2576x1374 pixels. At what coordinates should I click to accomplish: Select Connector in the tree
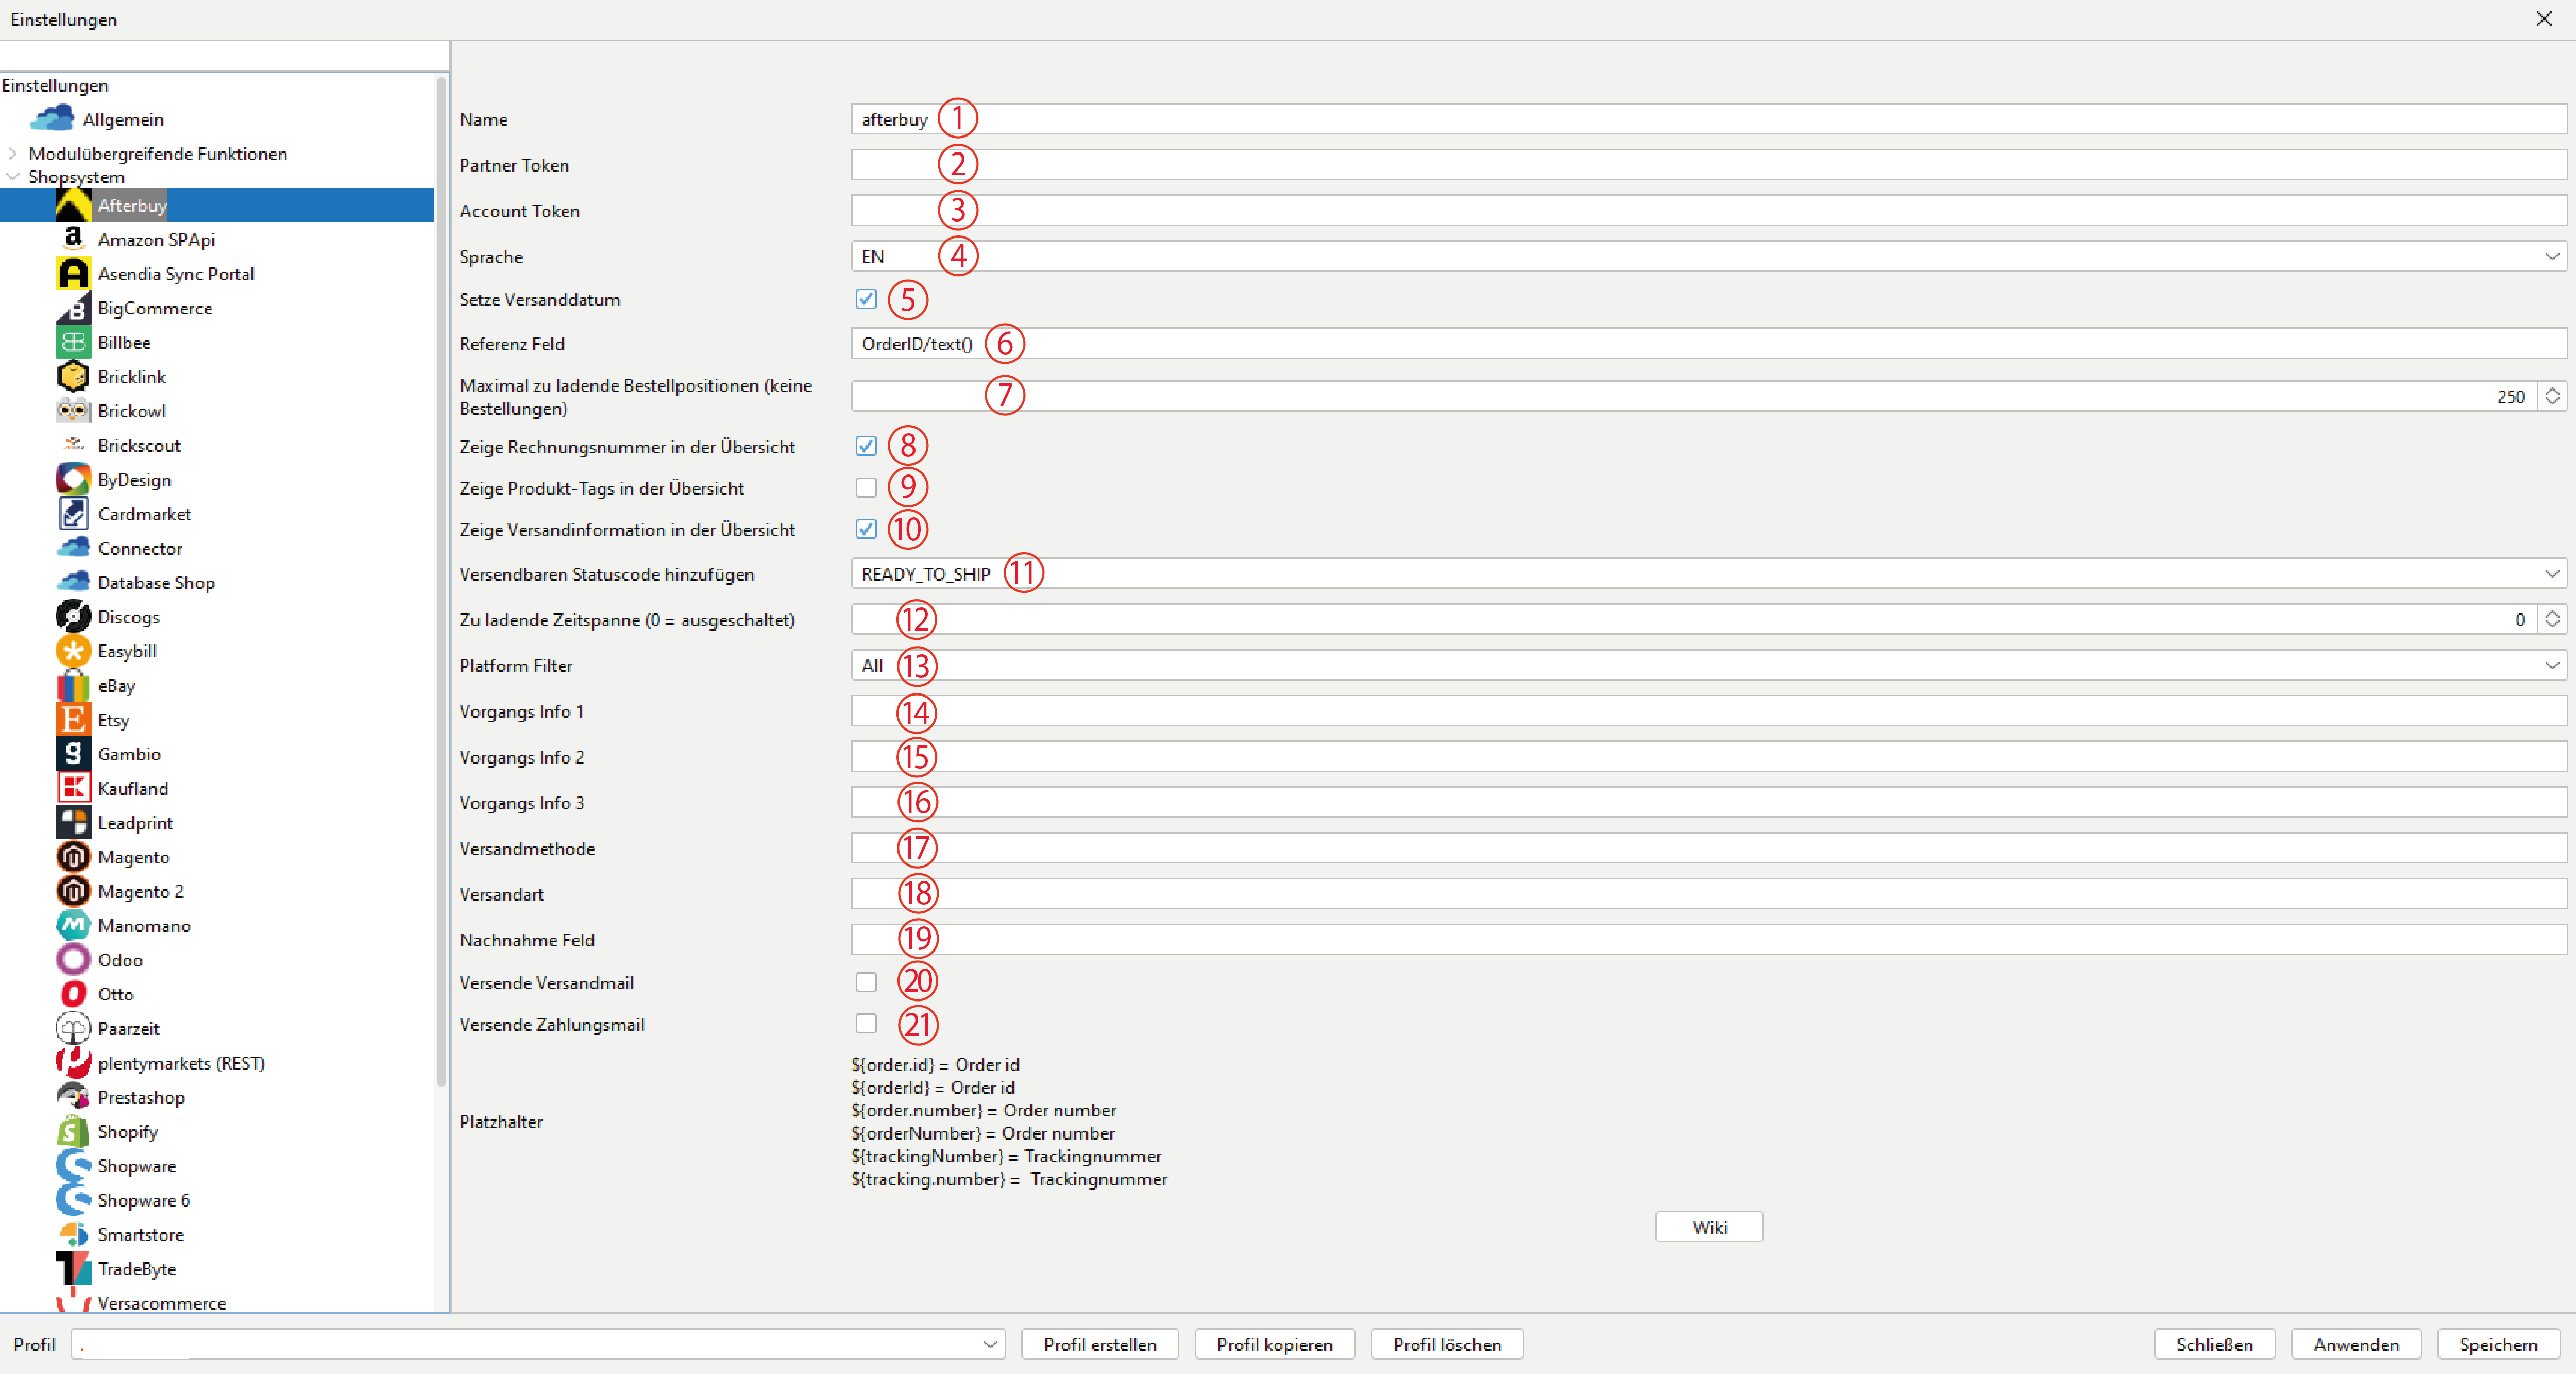point(140,548)
